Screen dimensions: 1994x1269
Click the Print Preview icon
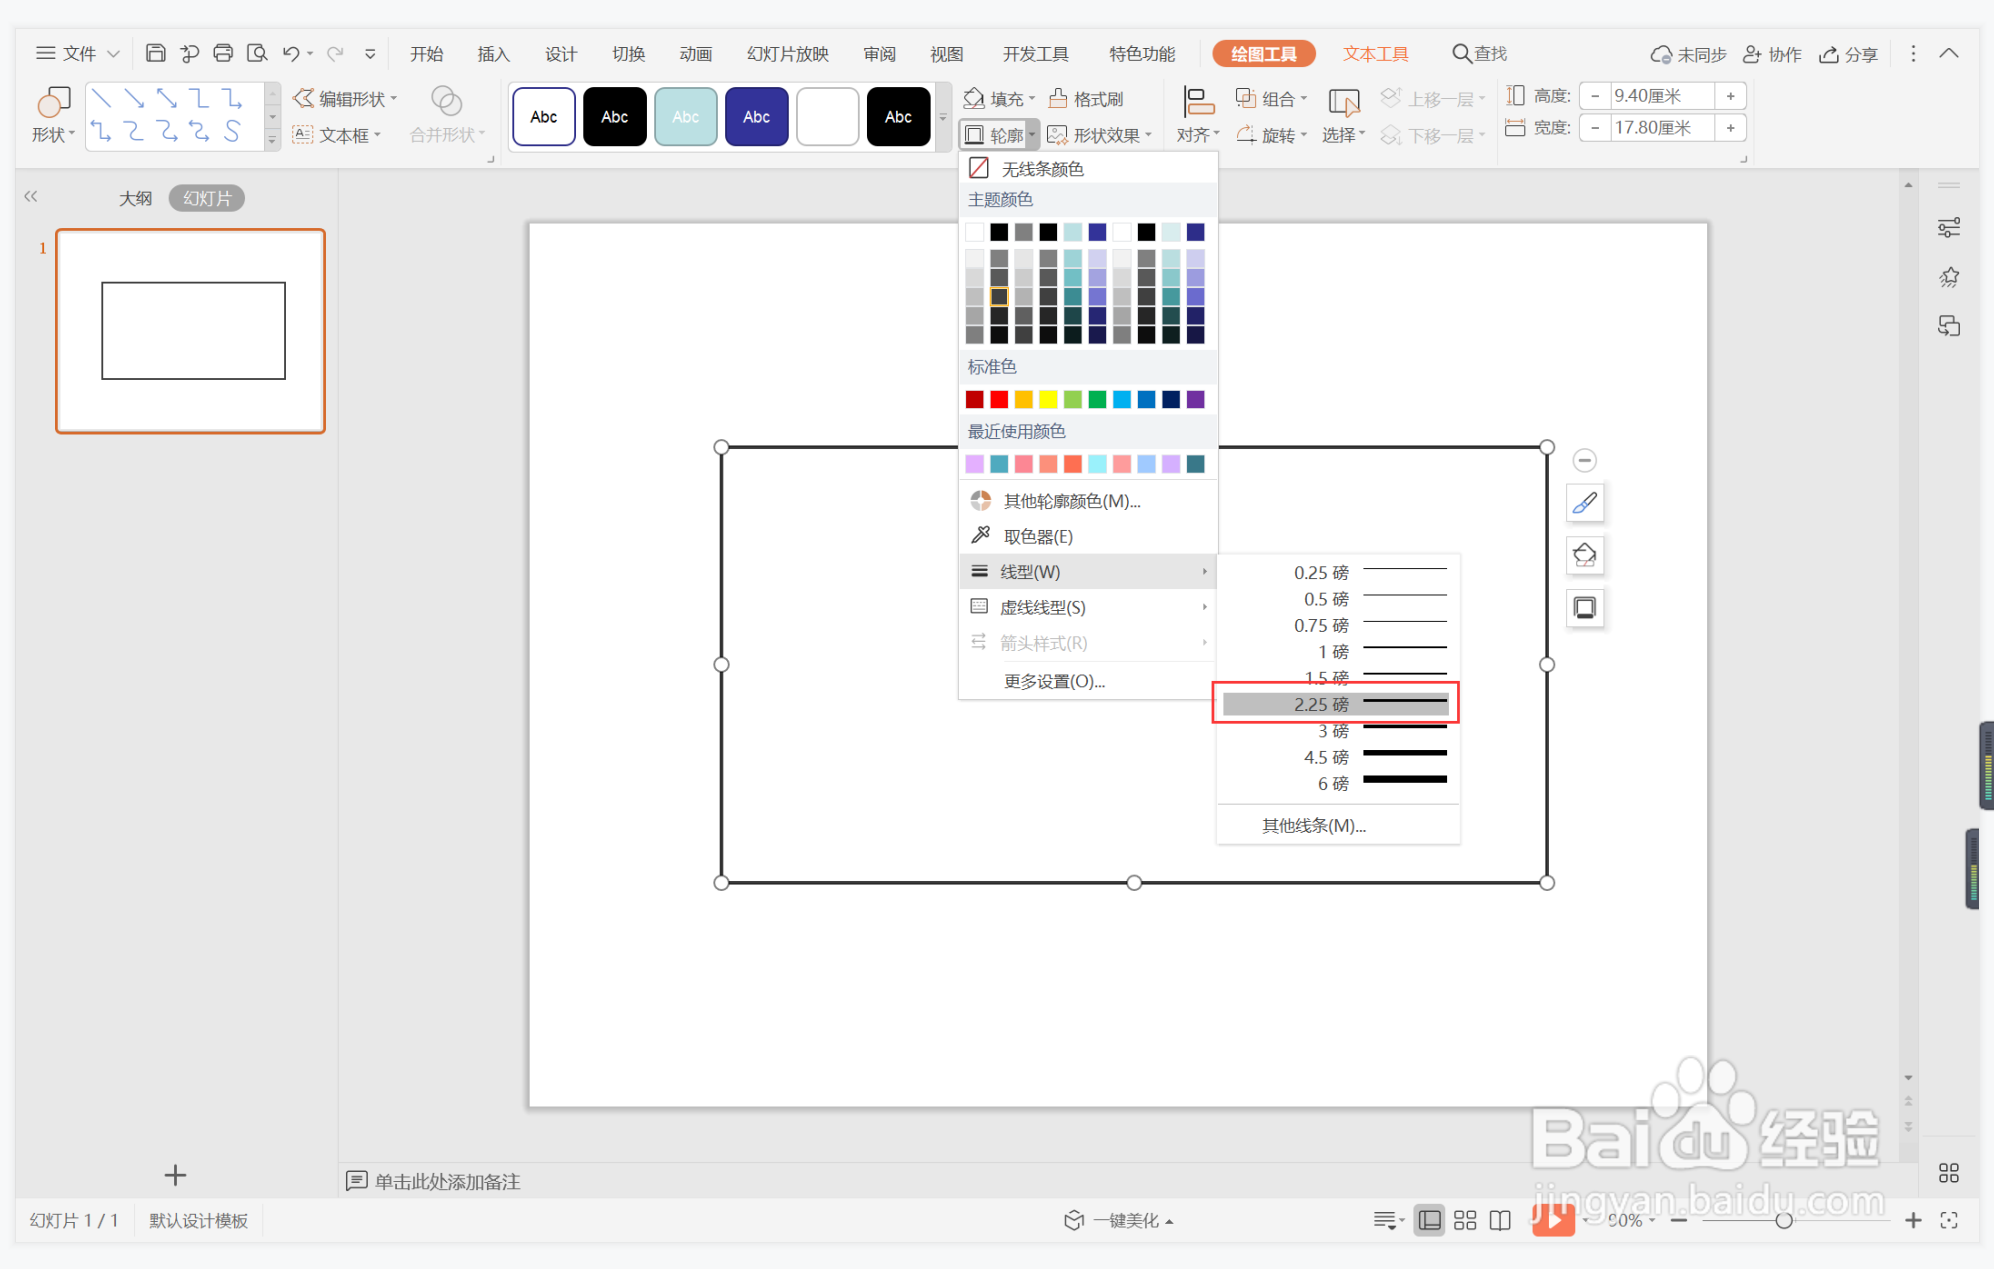(257, 53)
